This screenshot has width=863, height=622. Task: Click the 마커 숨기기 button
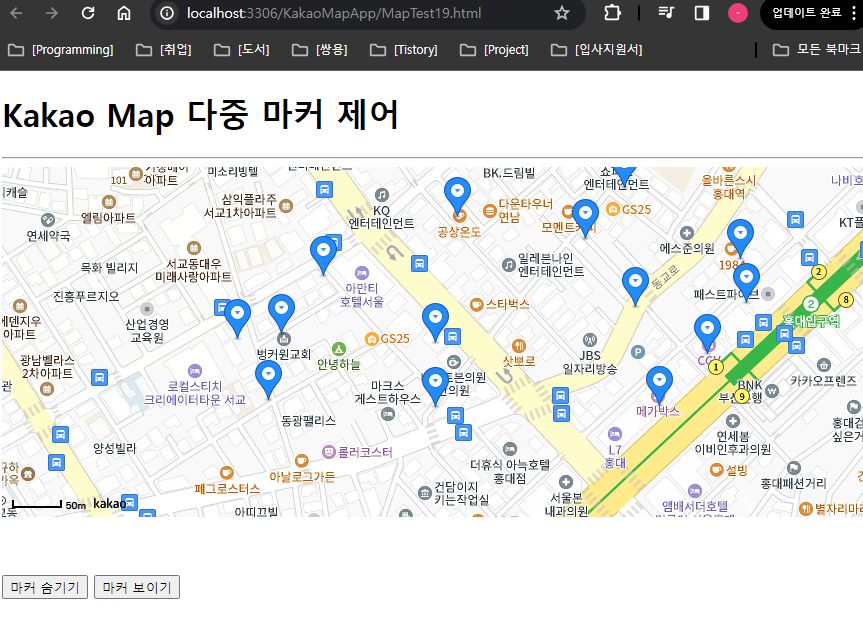[x=45, y=587]
